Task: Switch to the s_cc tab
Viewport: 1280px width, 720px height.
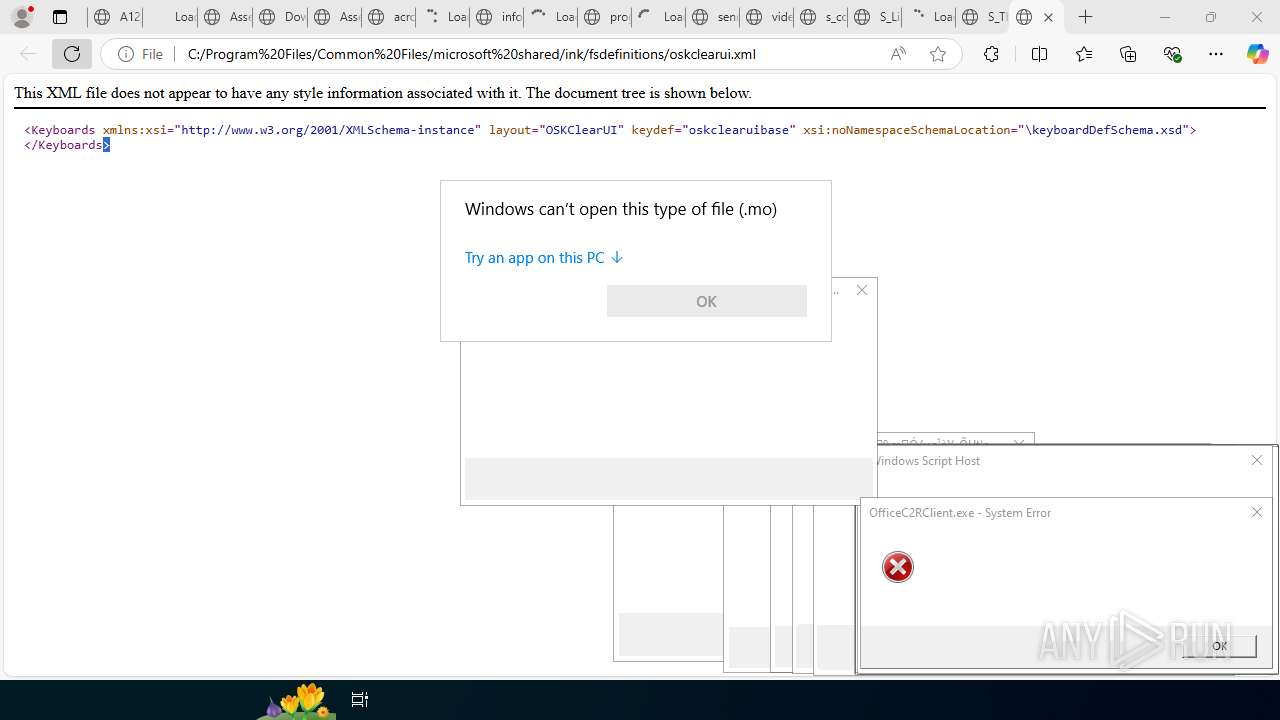Action: pos(821,17)
